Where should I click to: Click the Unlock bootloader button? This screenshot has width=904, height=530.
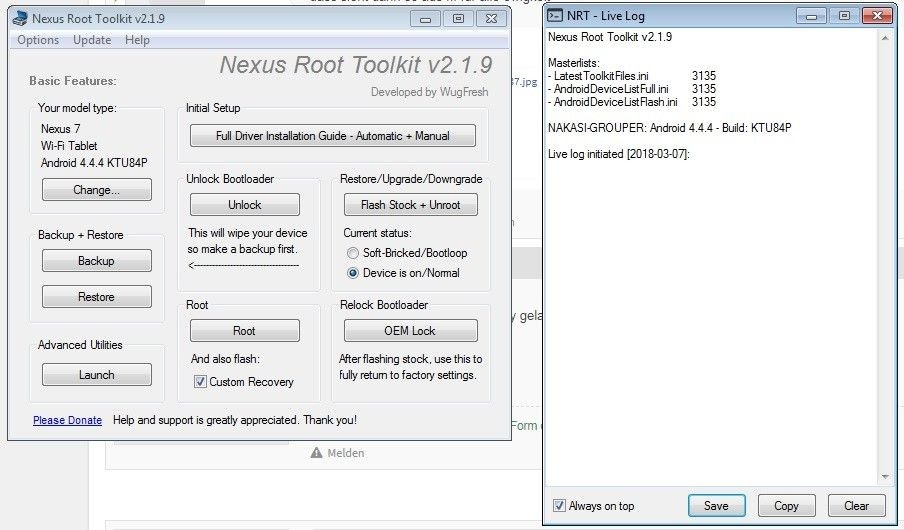pyautogui.click(x=244, y=204)
